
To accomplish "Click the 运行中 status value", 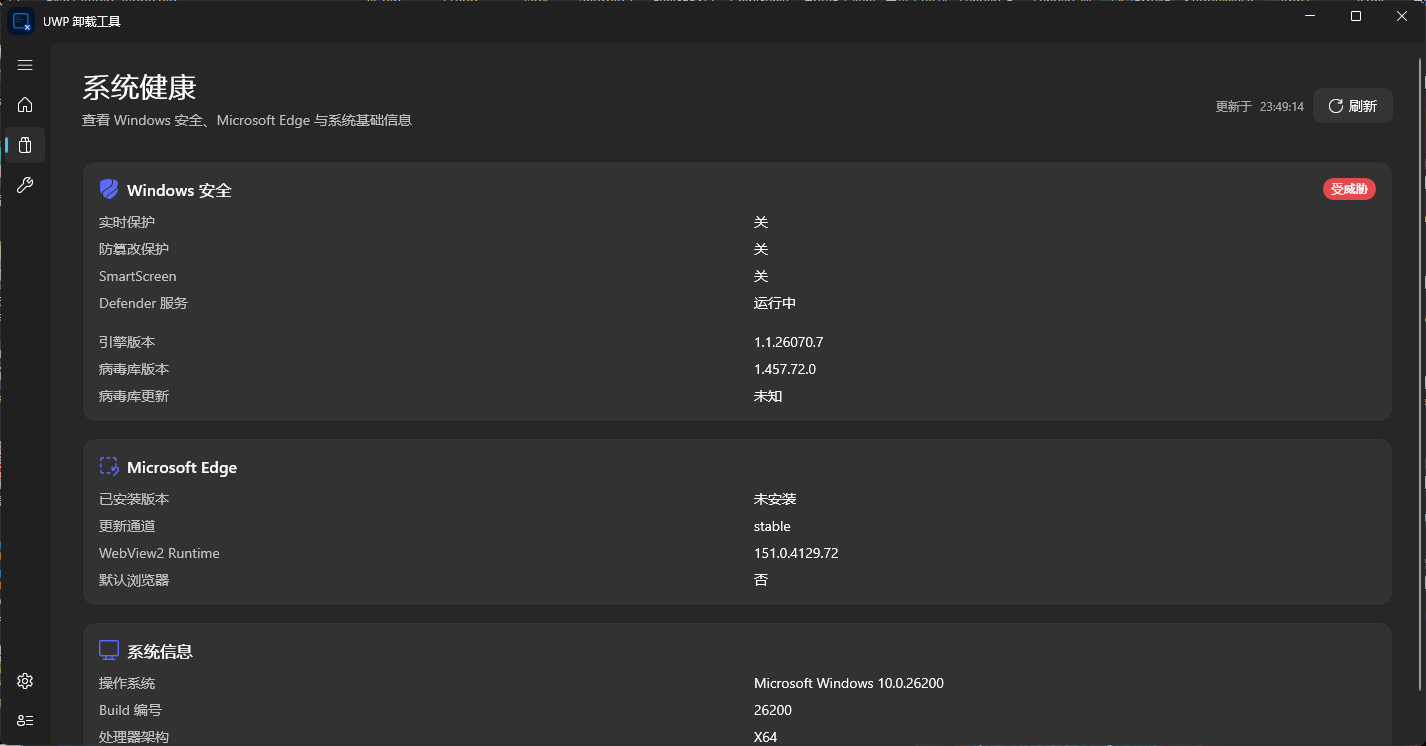I will [x=775, y=303].
